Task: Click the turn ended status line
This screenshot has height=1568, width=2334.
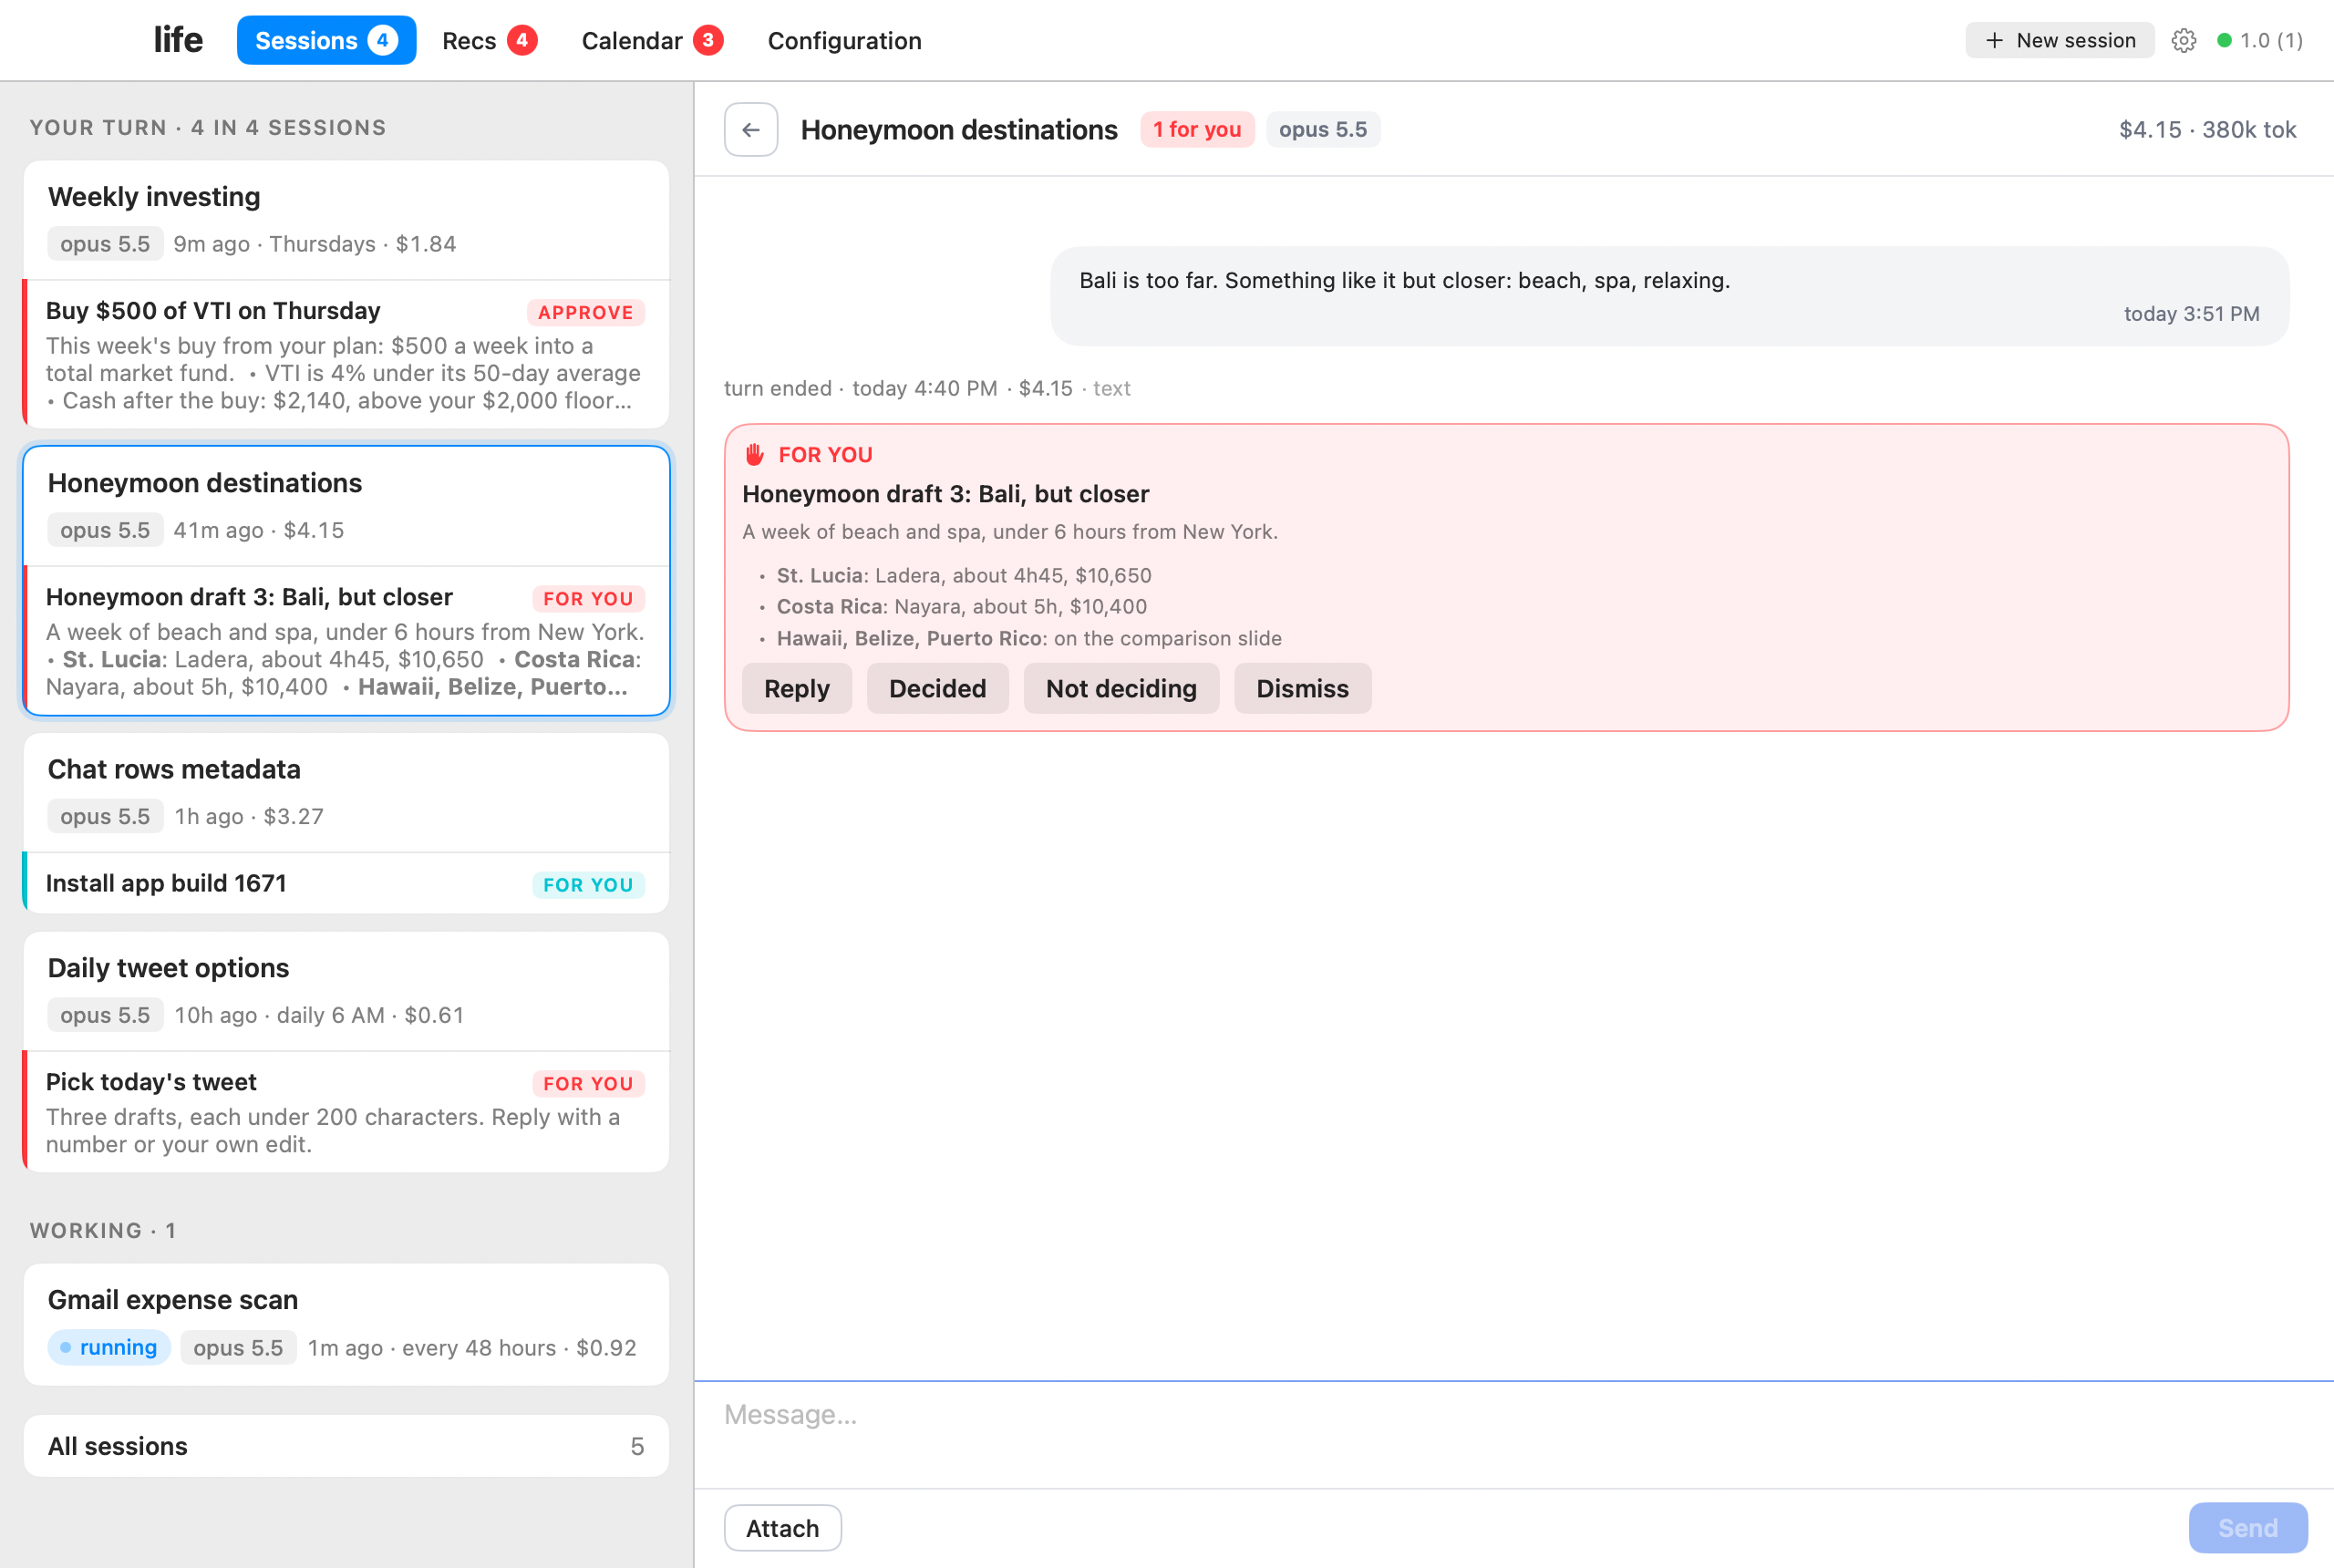Action: click(x=927, y=389)
